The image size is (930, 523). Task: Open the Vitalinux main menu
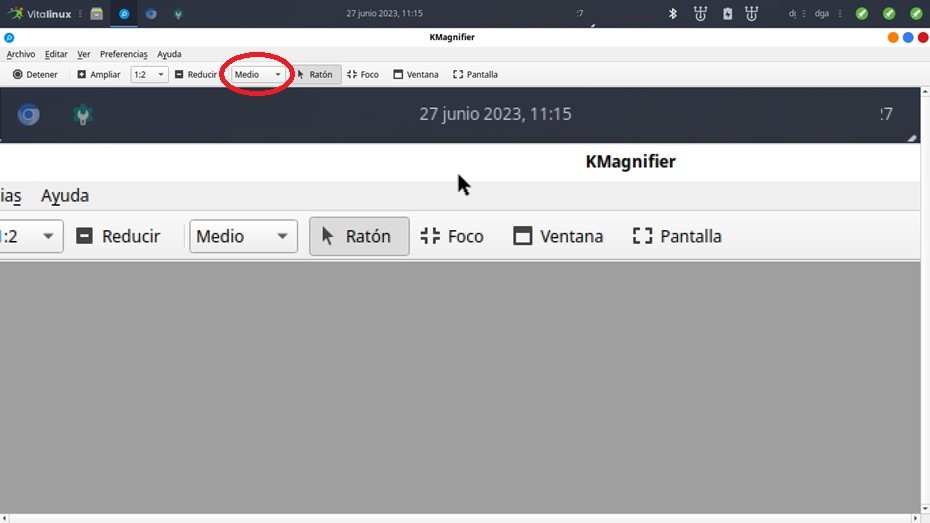[40, 13]
